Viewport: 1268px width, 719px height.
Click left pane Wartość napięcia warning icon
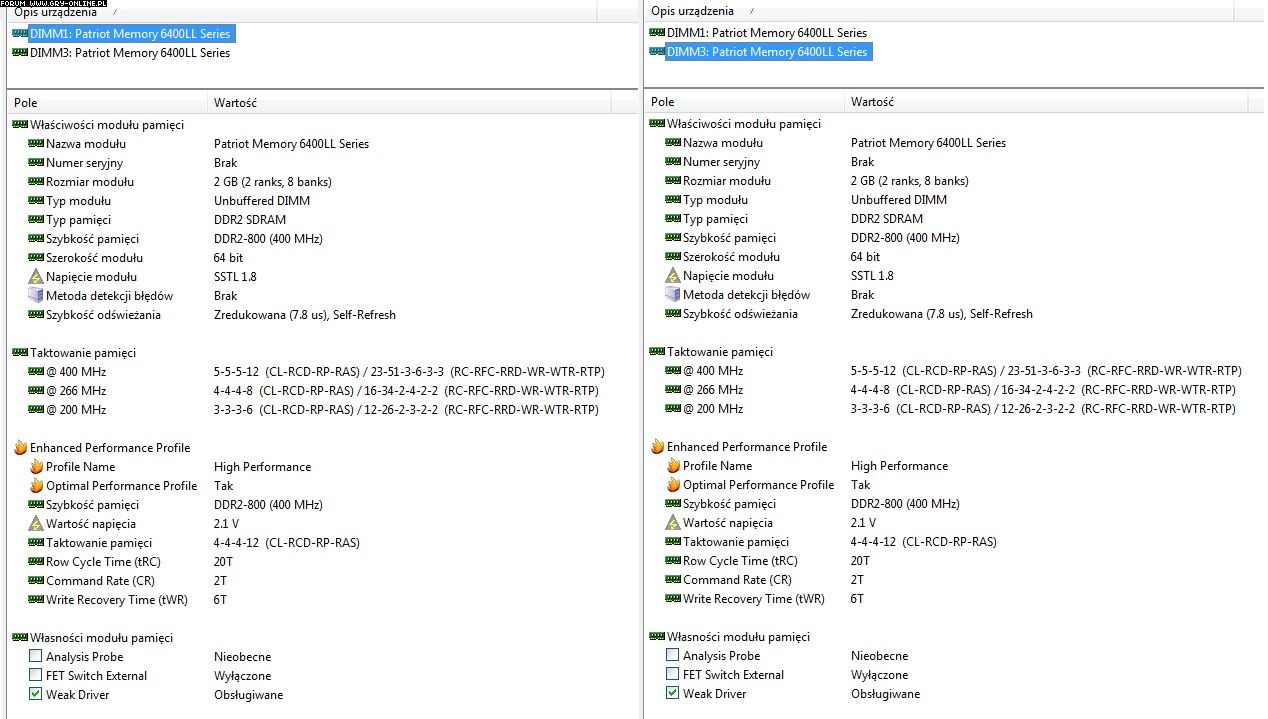(36, 523)
